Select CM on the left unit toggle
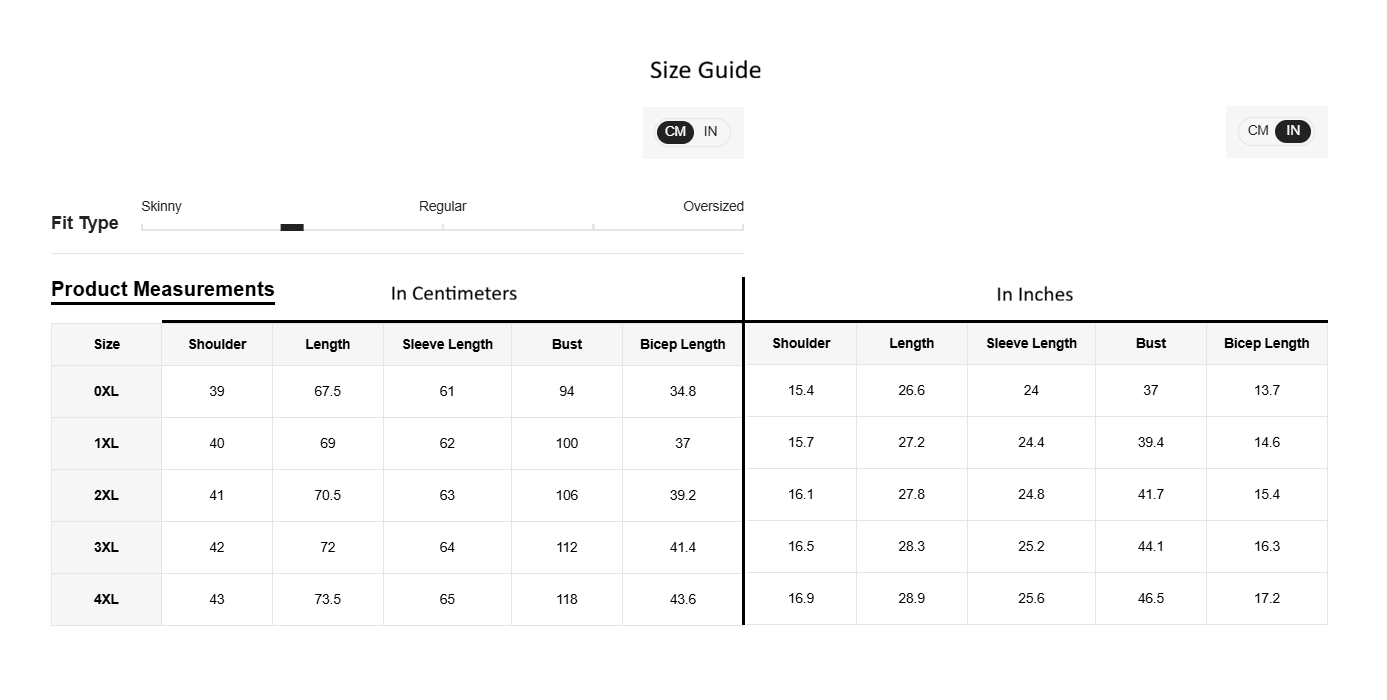The height and width of the screenshot is (700, 1387). tap(675, 132)
